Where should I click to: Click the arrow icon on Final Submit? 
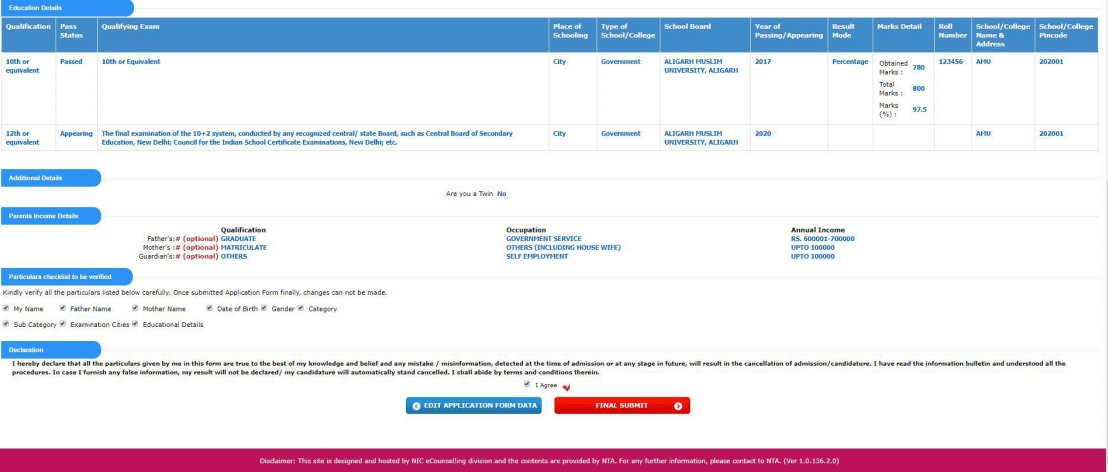678,406
